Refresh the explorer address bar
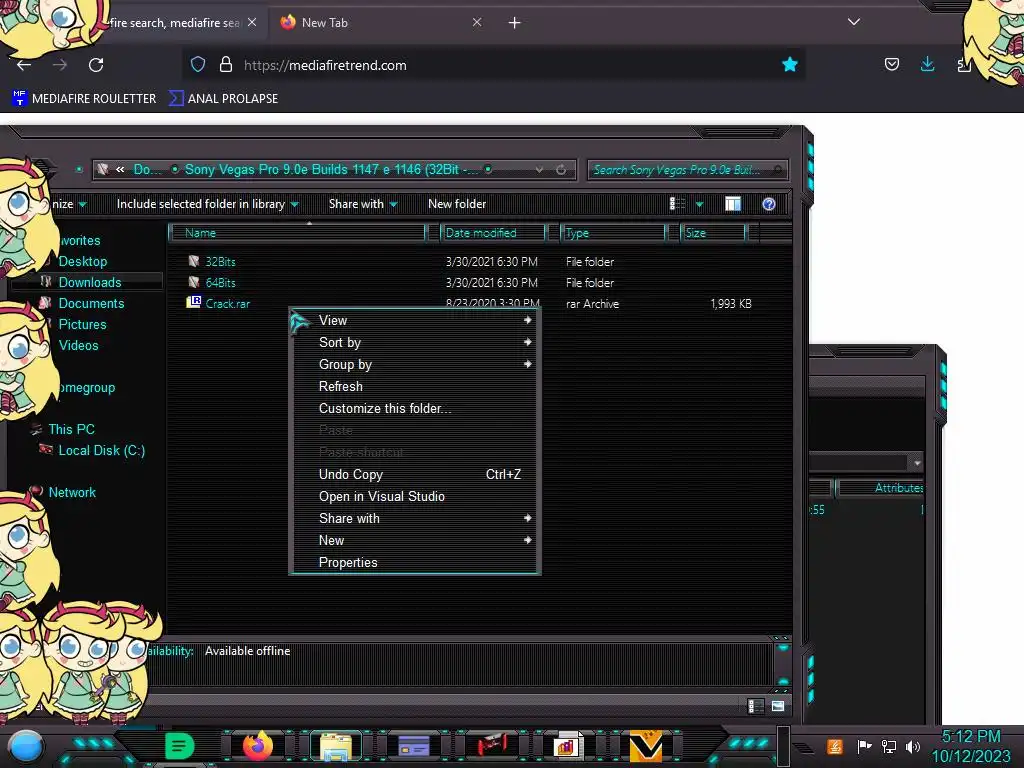The image size is (1024, 768). pos(561,170)
